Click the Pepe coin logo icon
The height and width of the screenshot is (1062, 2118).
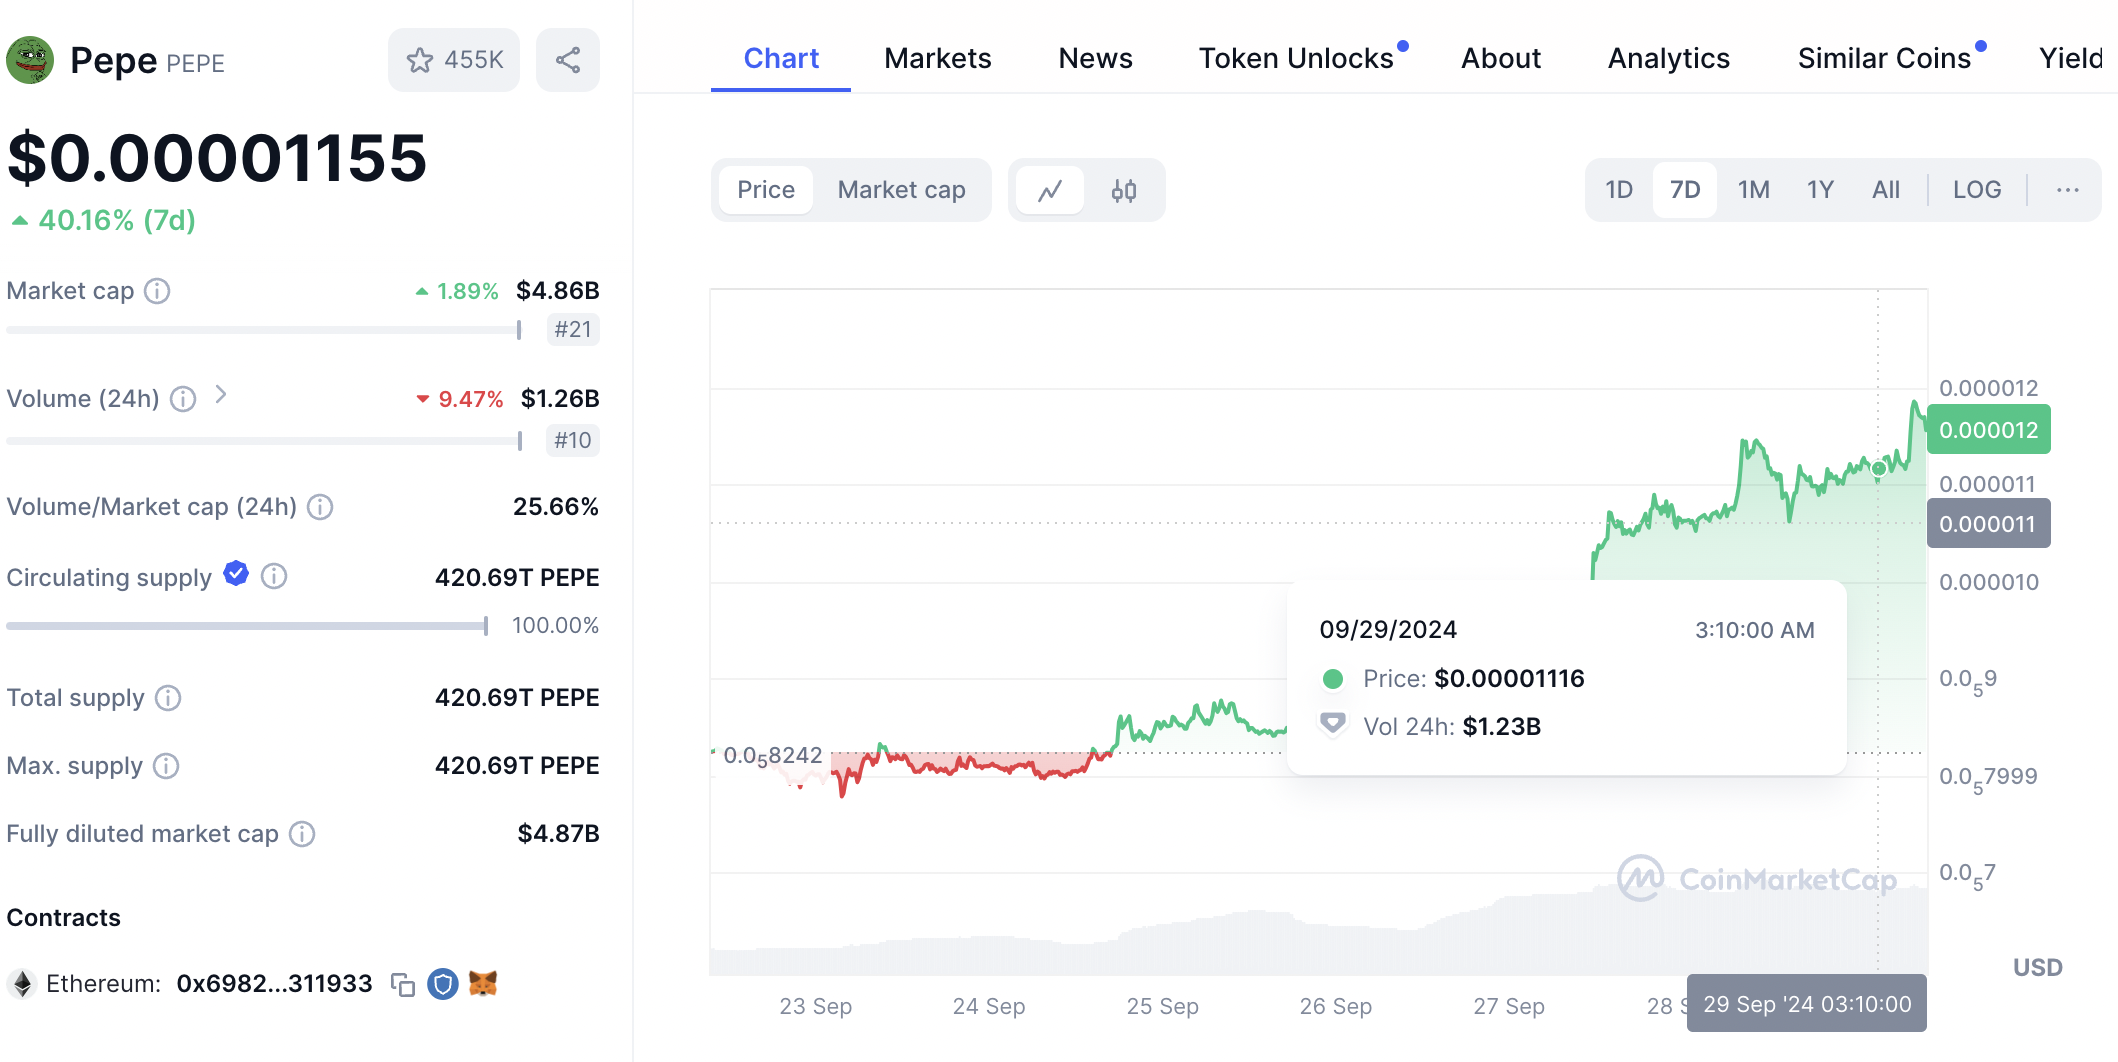tap(30, 60)
